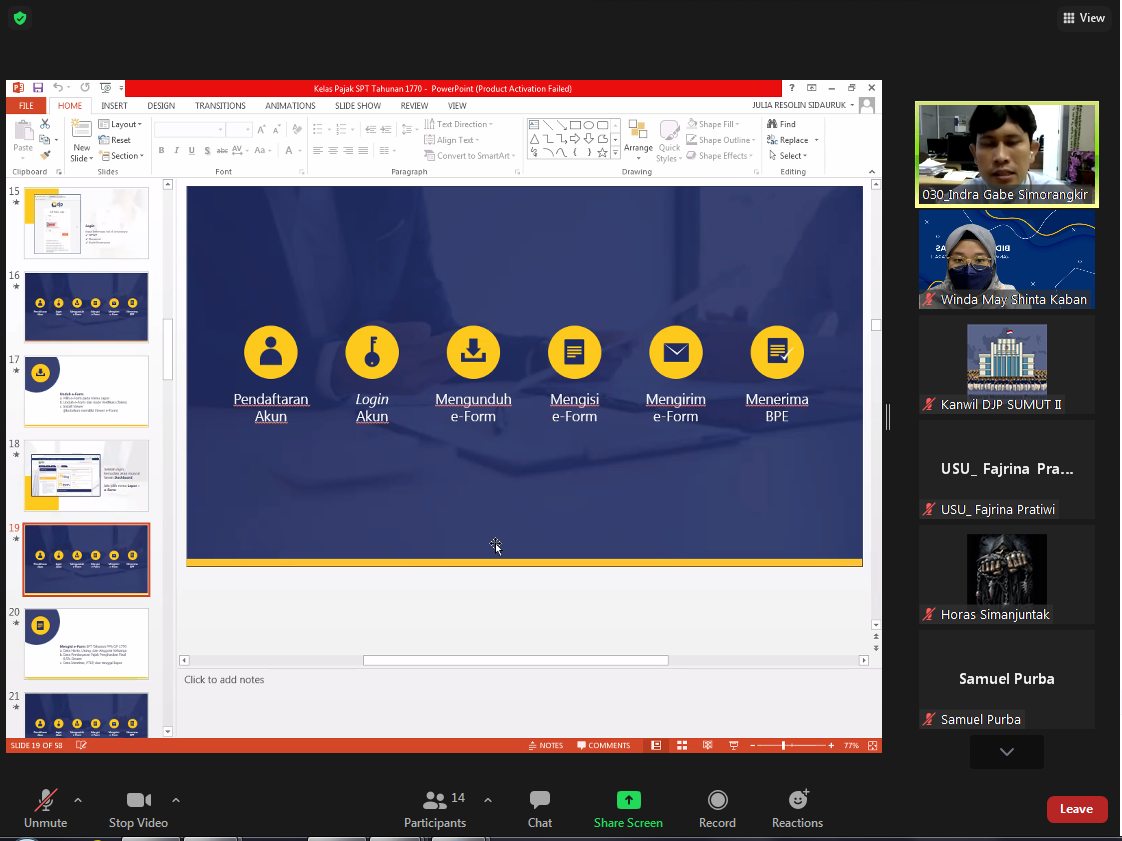Toggle the Notes pane in status bar
The height and width of the screenshot is (841, 1122).
coord(546,745)
